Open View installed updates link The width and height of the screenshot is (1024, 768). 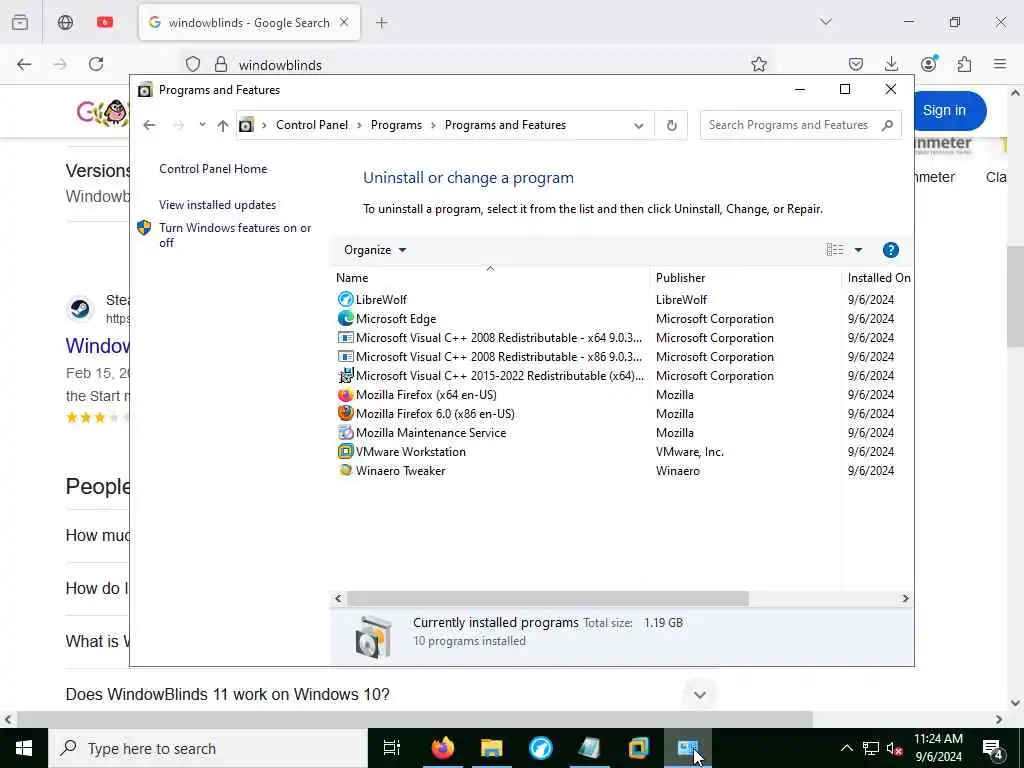pyautogui.click(x=217, y=204)
